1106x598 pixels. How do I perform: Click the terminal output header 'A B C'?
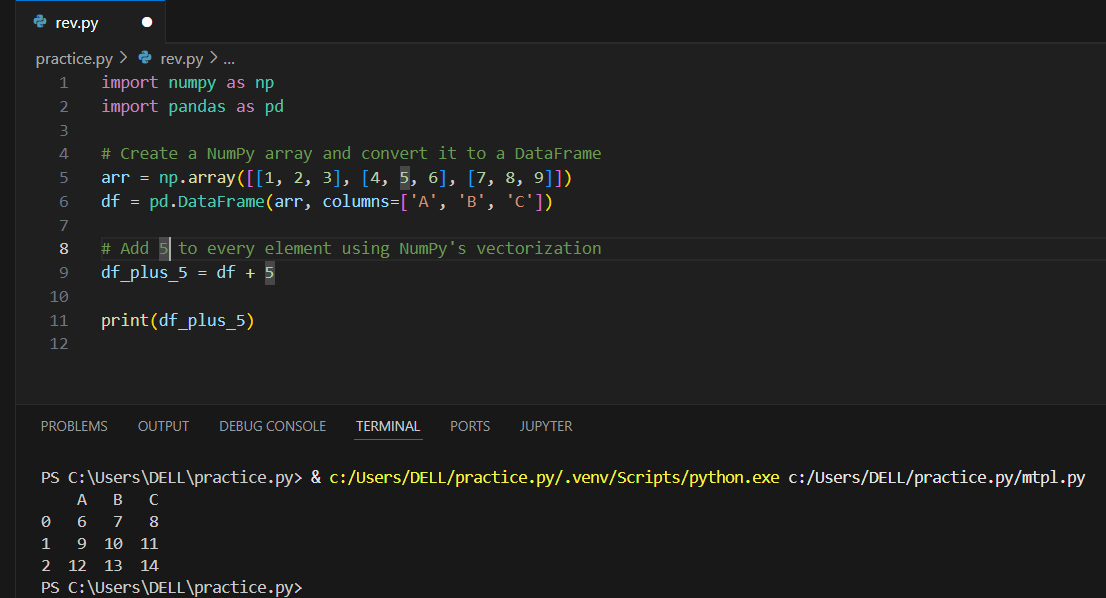(118, 500)
